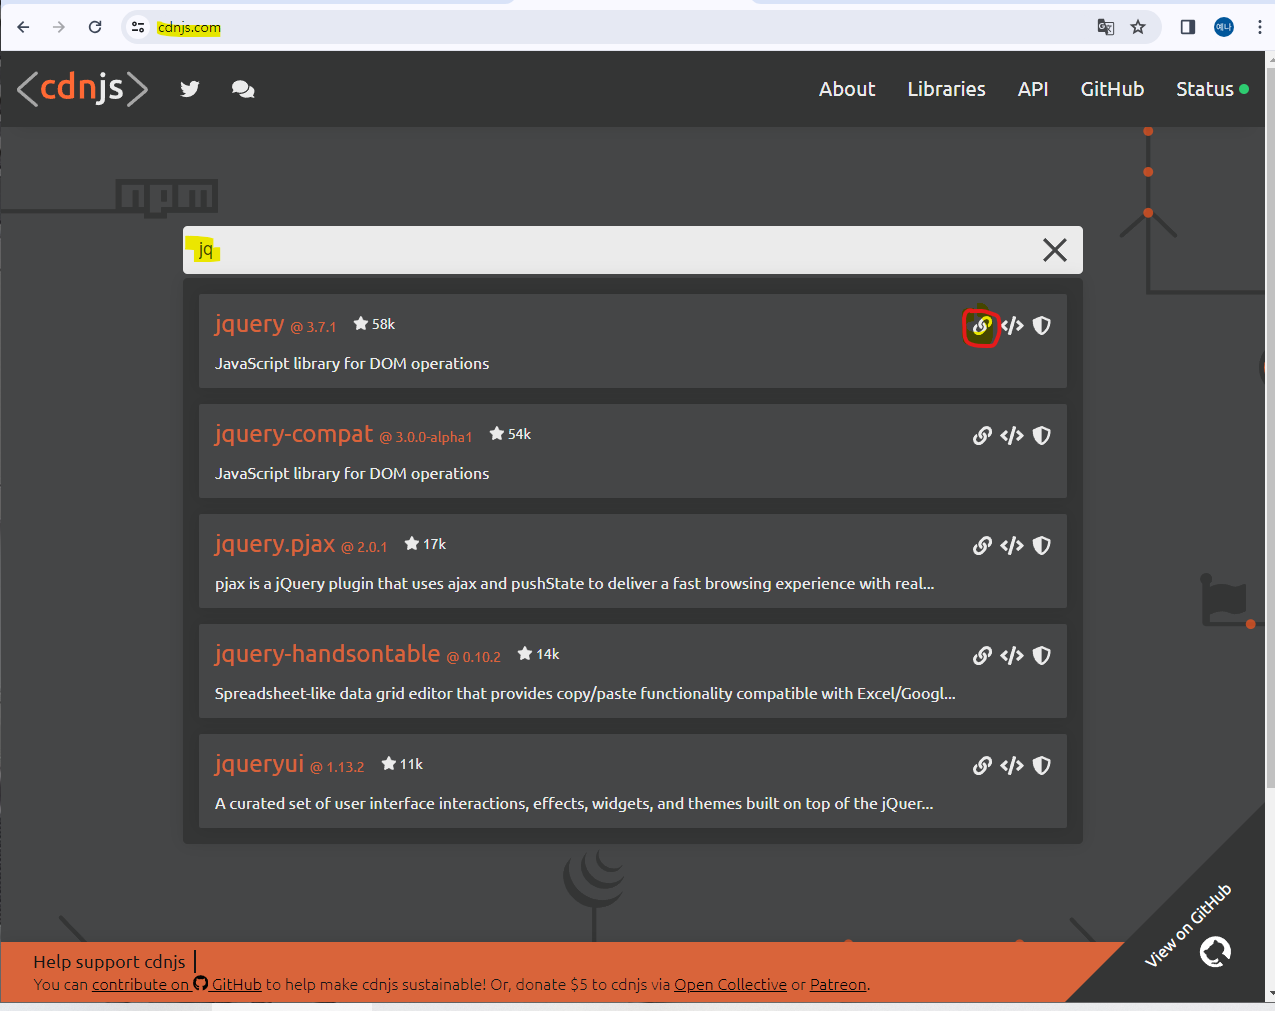The image size is (1275, 1011).
Task: Click the '11k' star count for jqueryui
Action: click(402, 764)
